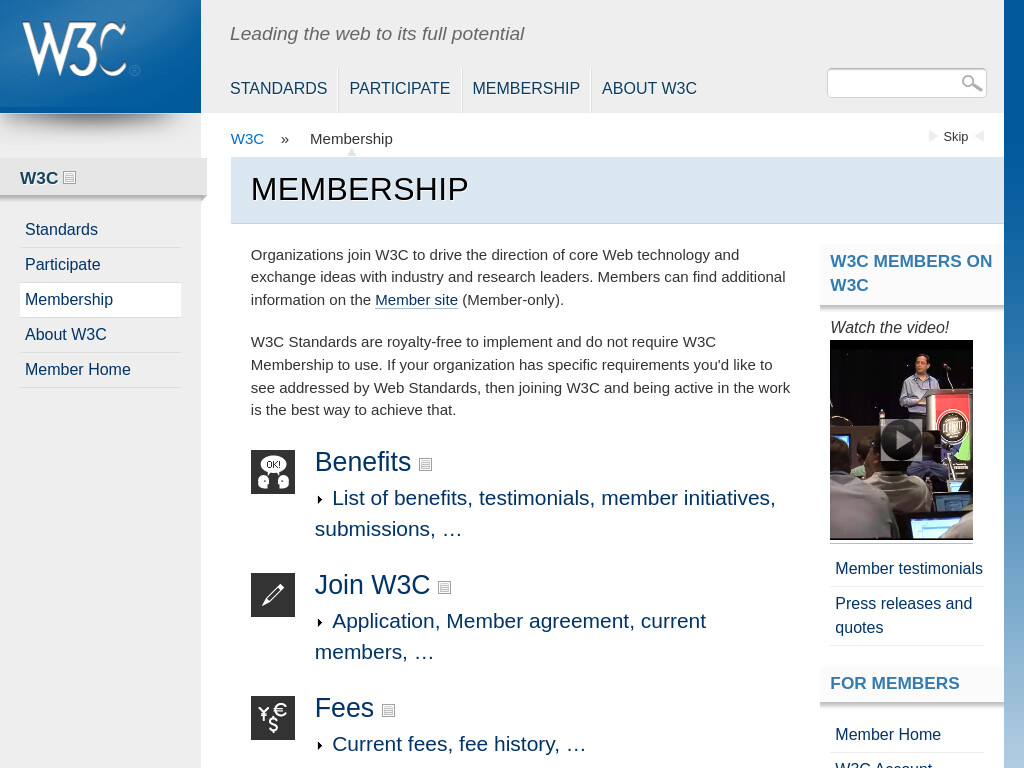Click the Benefits speech bubble icon
The image size is (1024, 768).
pyautogui.click(x=273, y=472)
